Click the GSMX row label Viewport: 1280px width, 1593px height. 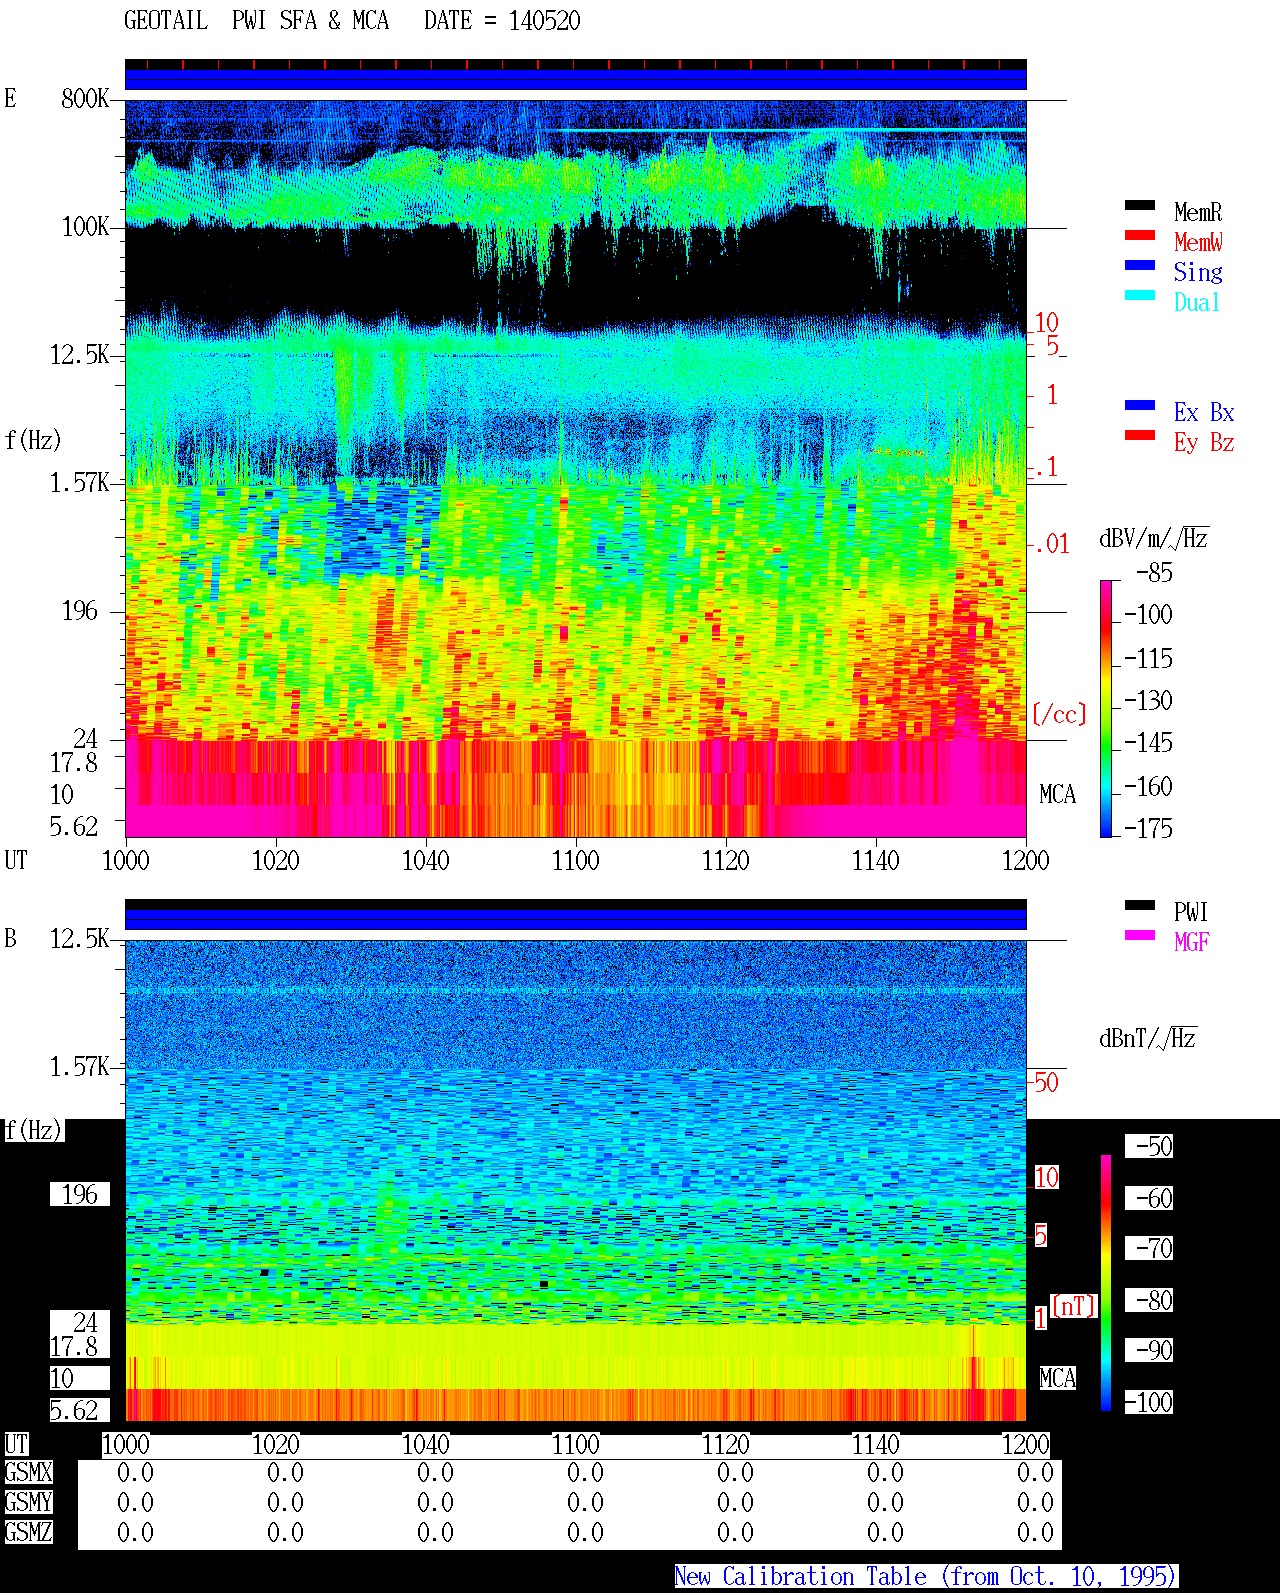[28, 1473]
